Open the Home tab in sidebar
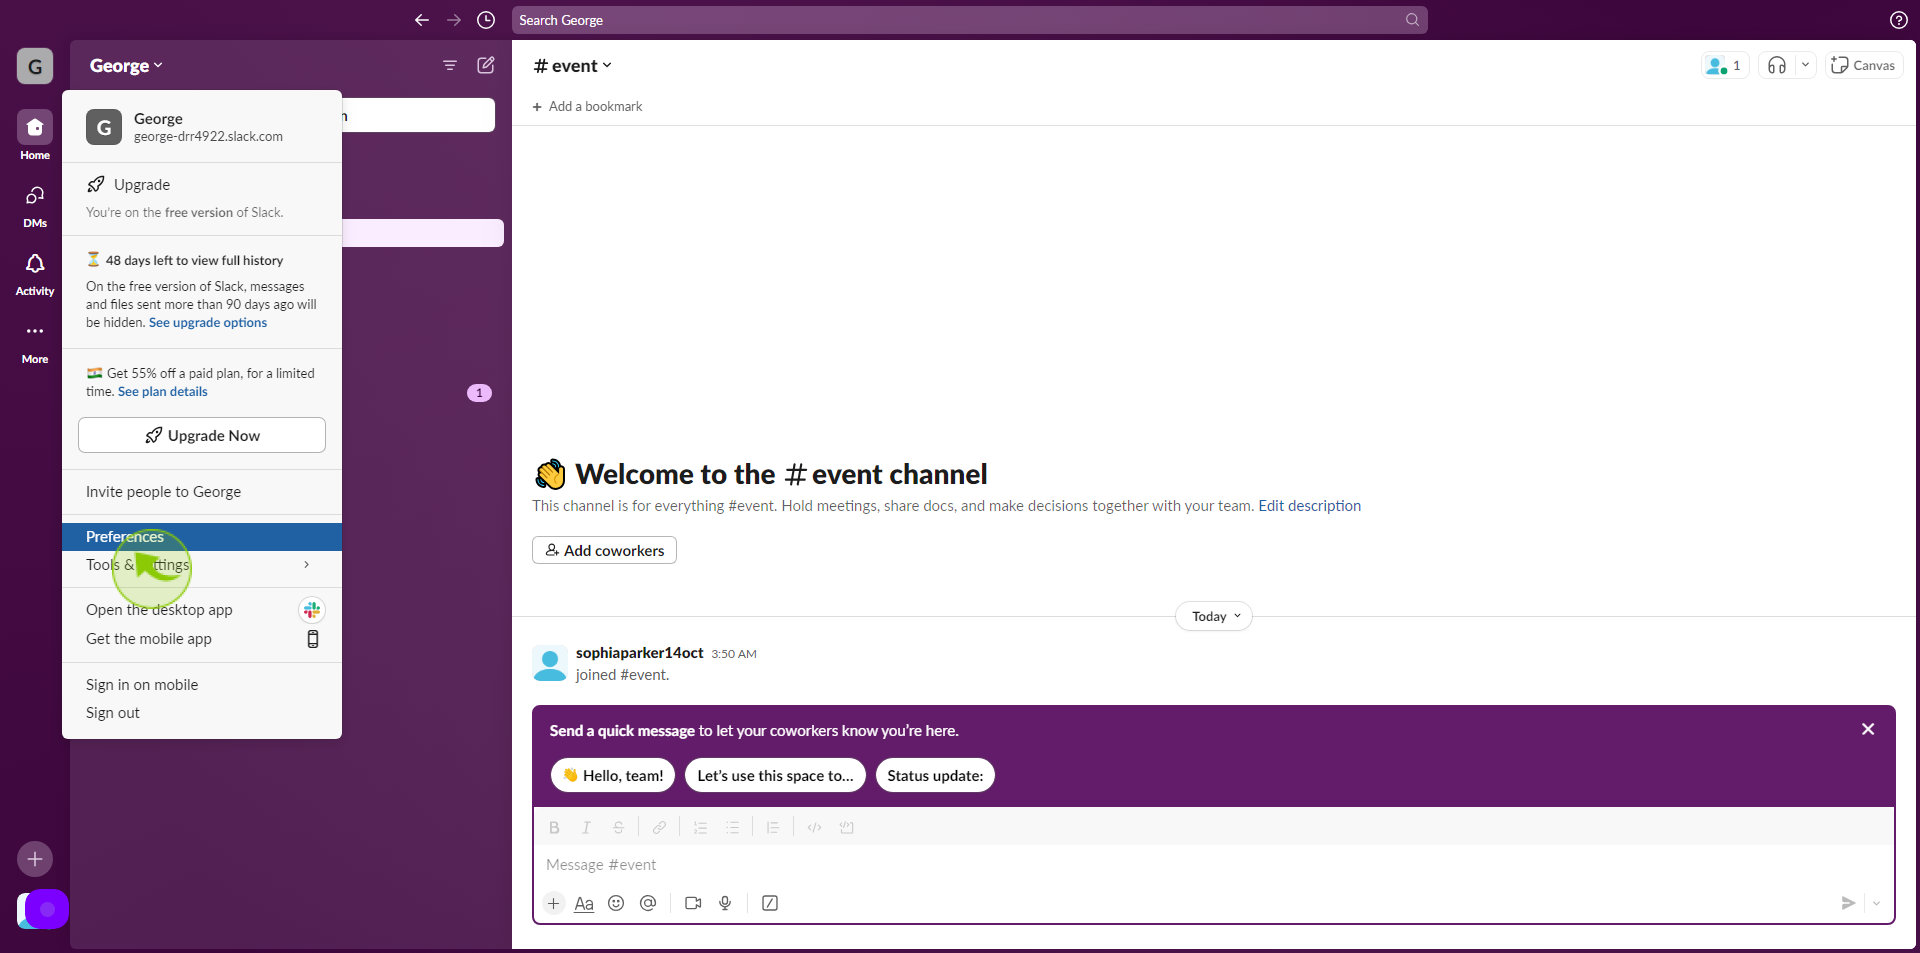The width and height of the screenshot is (1920, 953). point(35,135)
